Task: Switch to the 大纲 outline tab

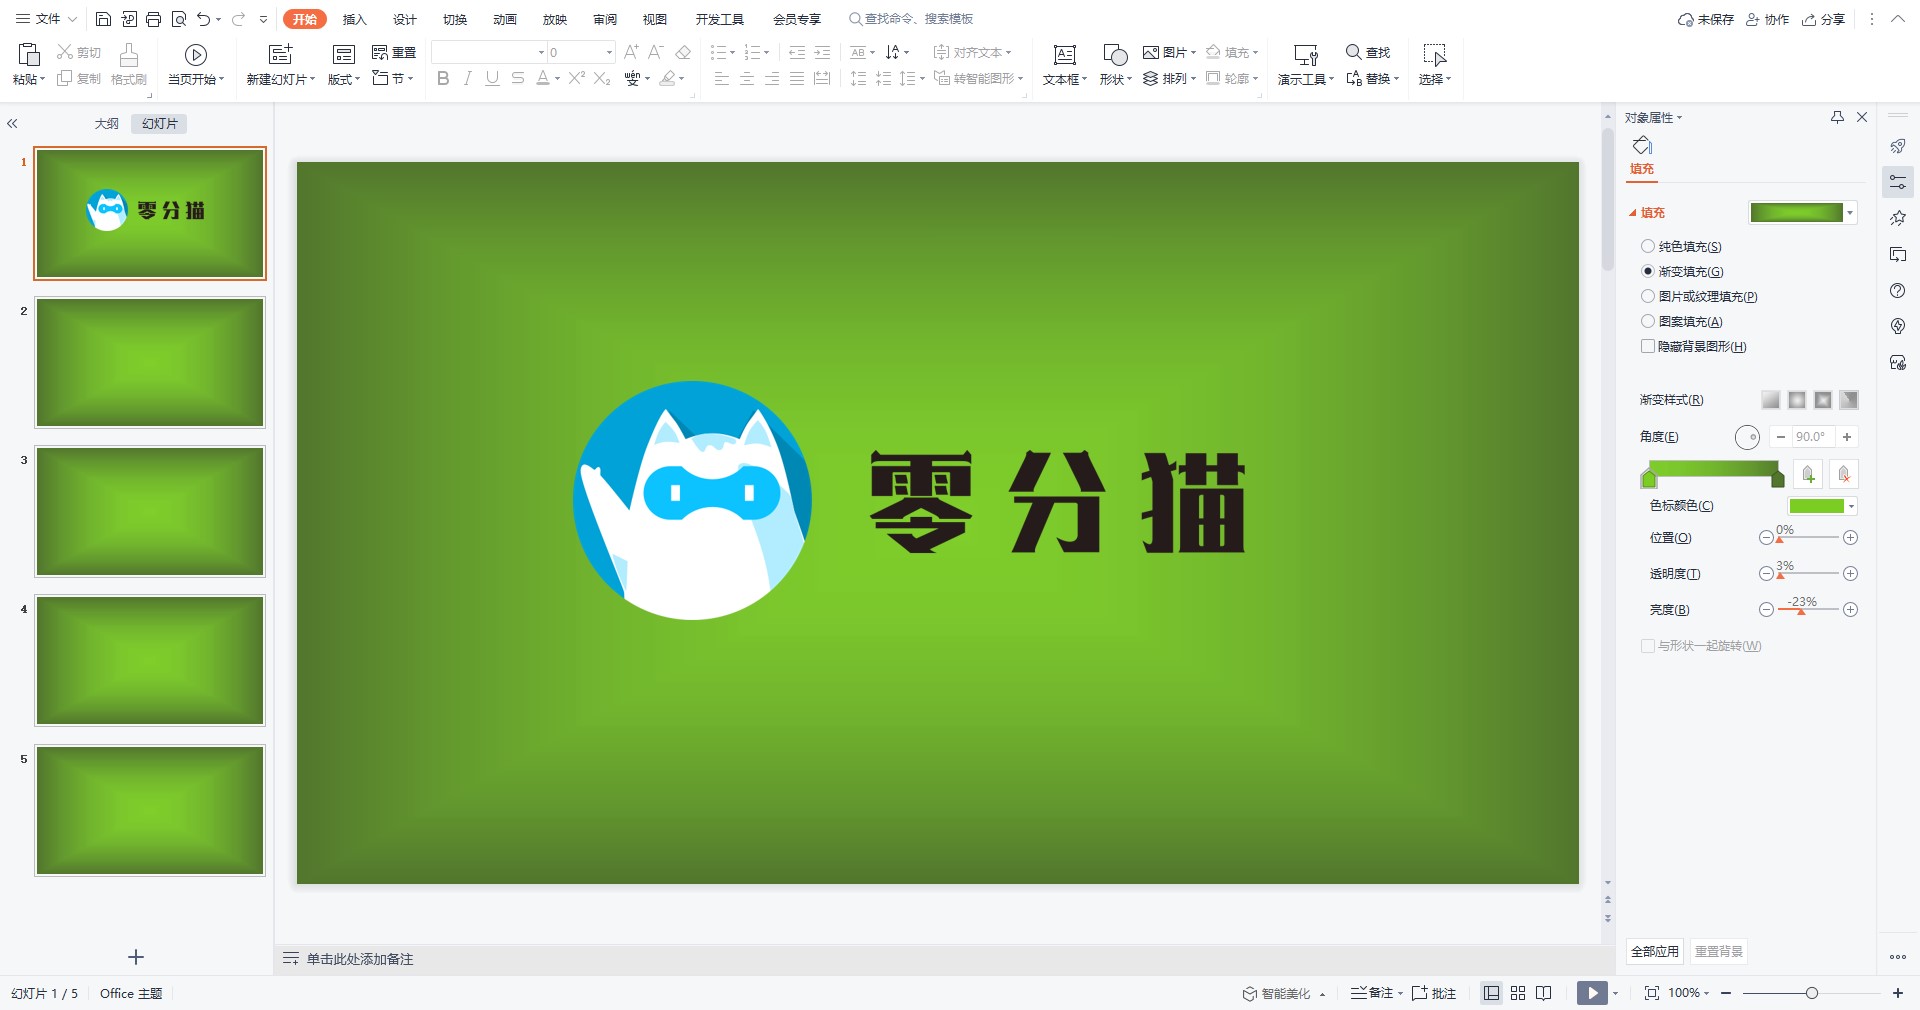Action: 107,124
